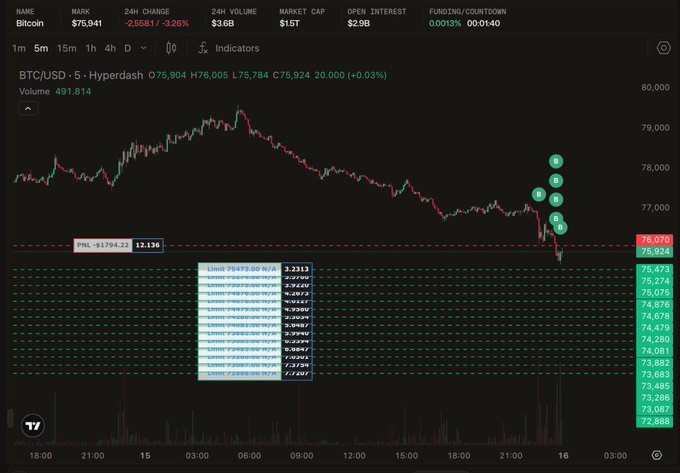This screenshot has height=473, width=680.
Task: Click the PNL -$1794.22 position label
Action: pyautogui.click(x=103, y=245)
